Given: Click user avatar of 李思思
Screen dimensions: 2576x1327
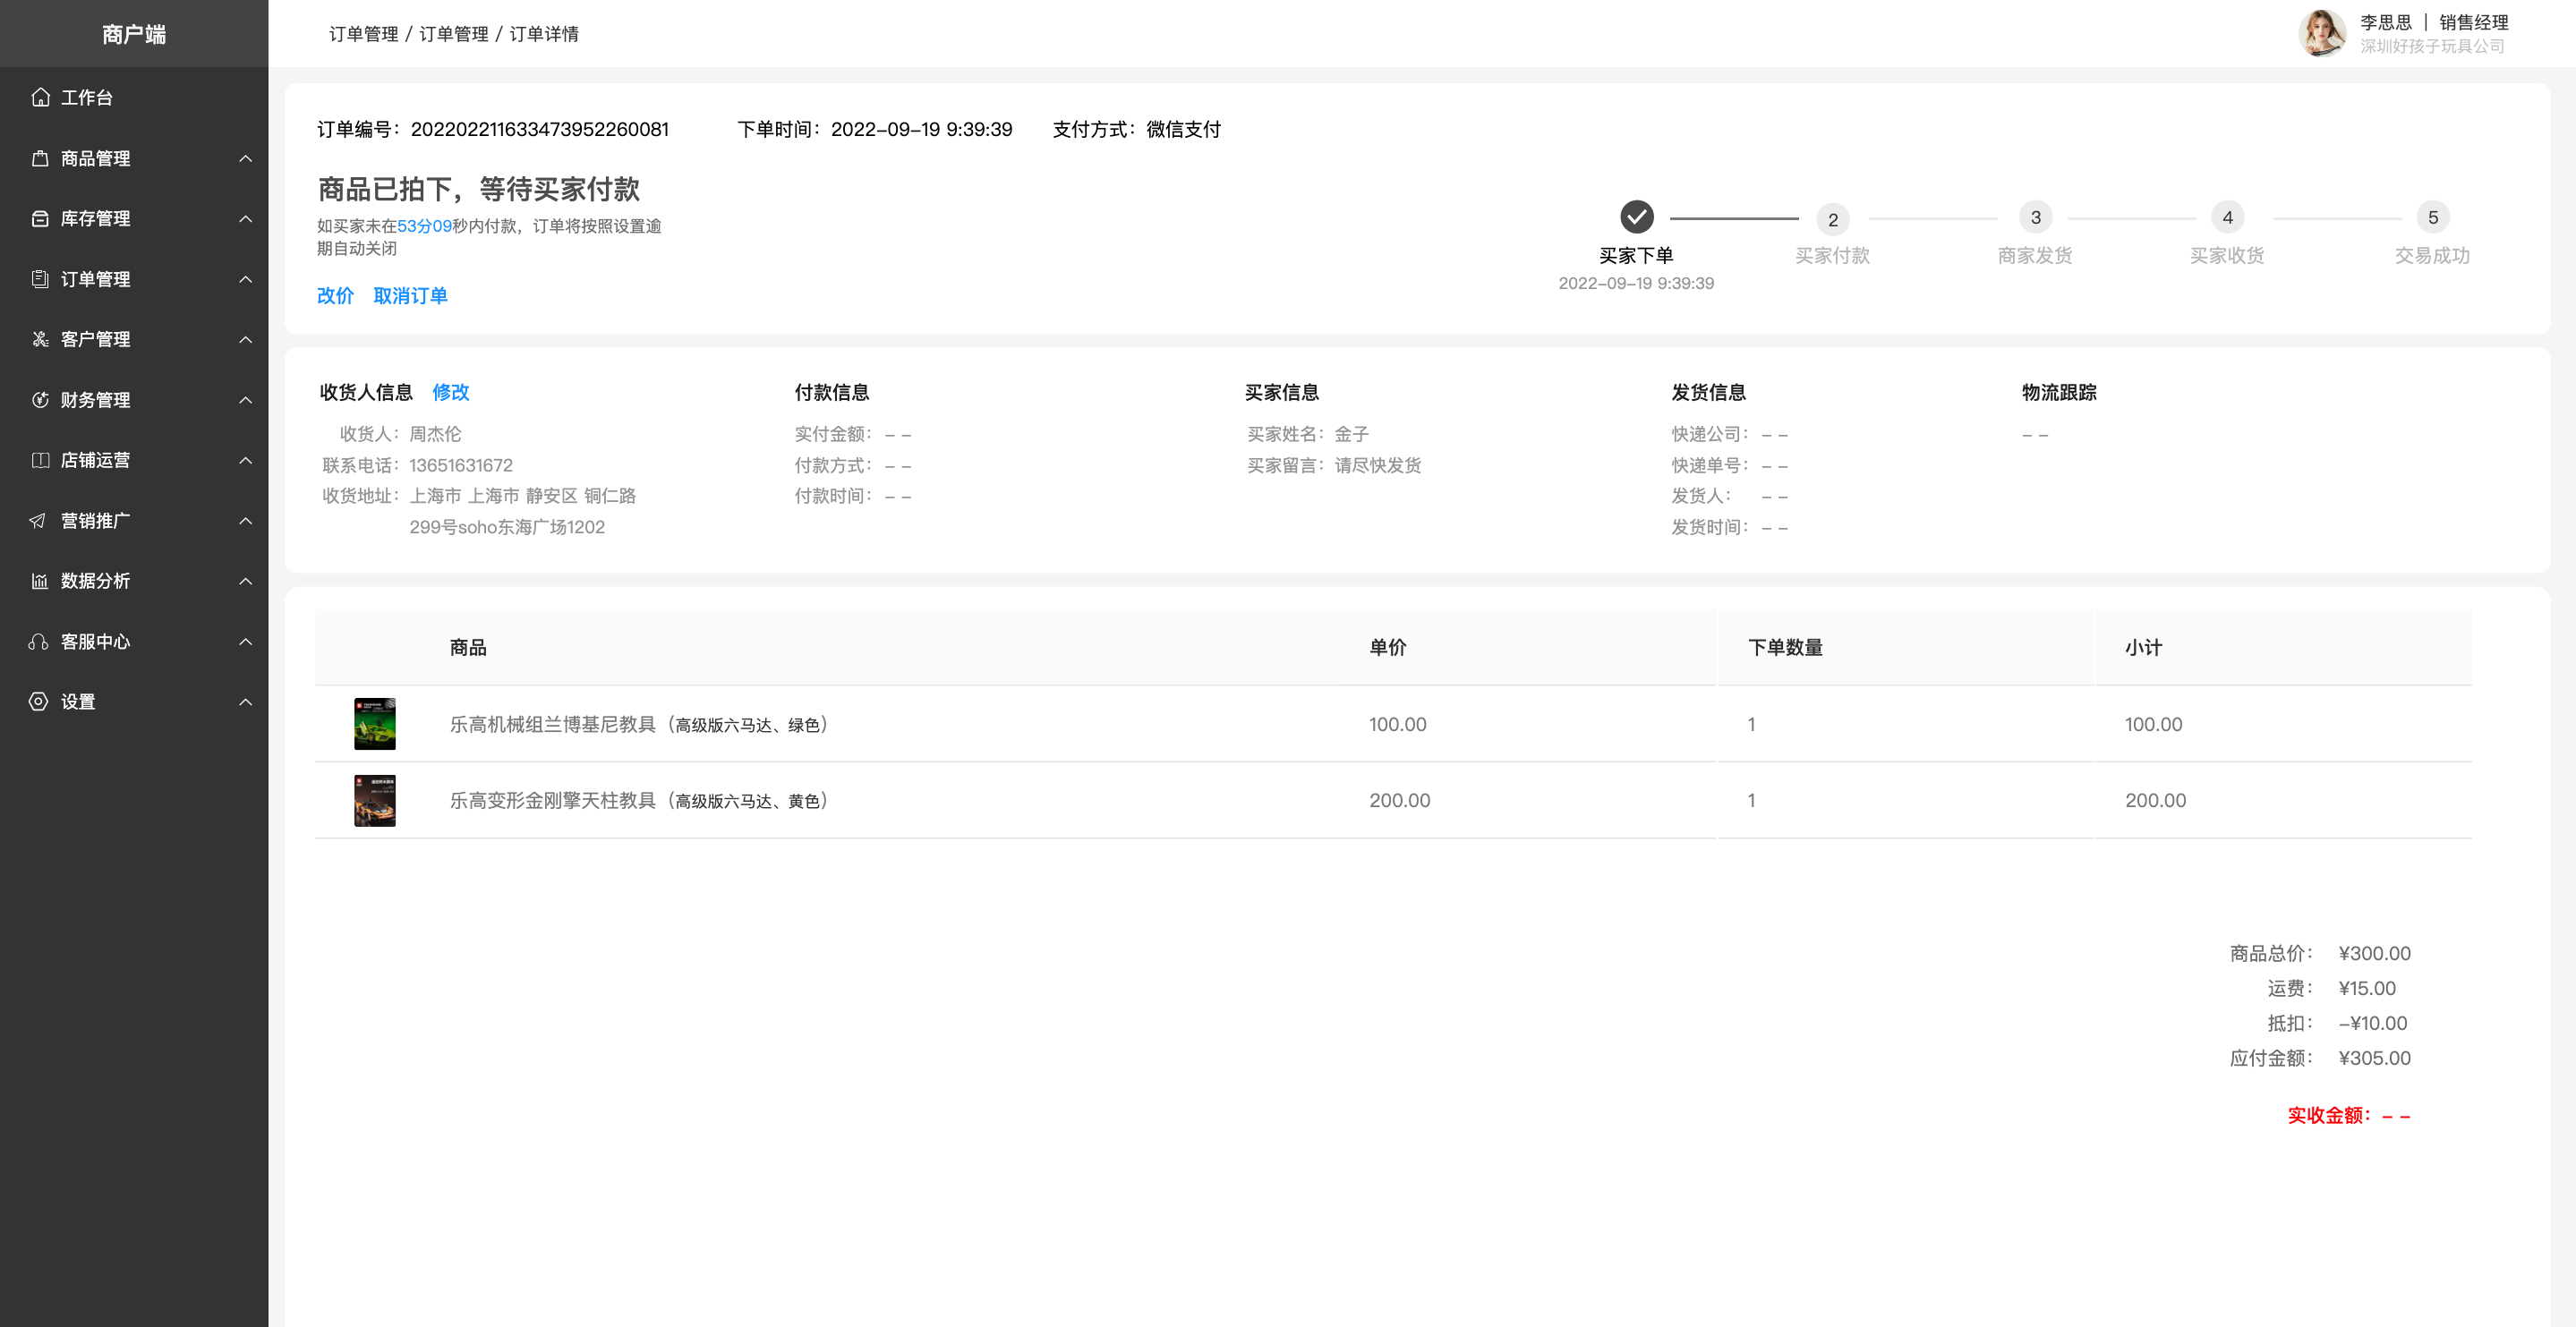Looking at the screenshot, I should [x=2321, y=33].
